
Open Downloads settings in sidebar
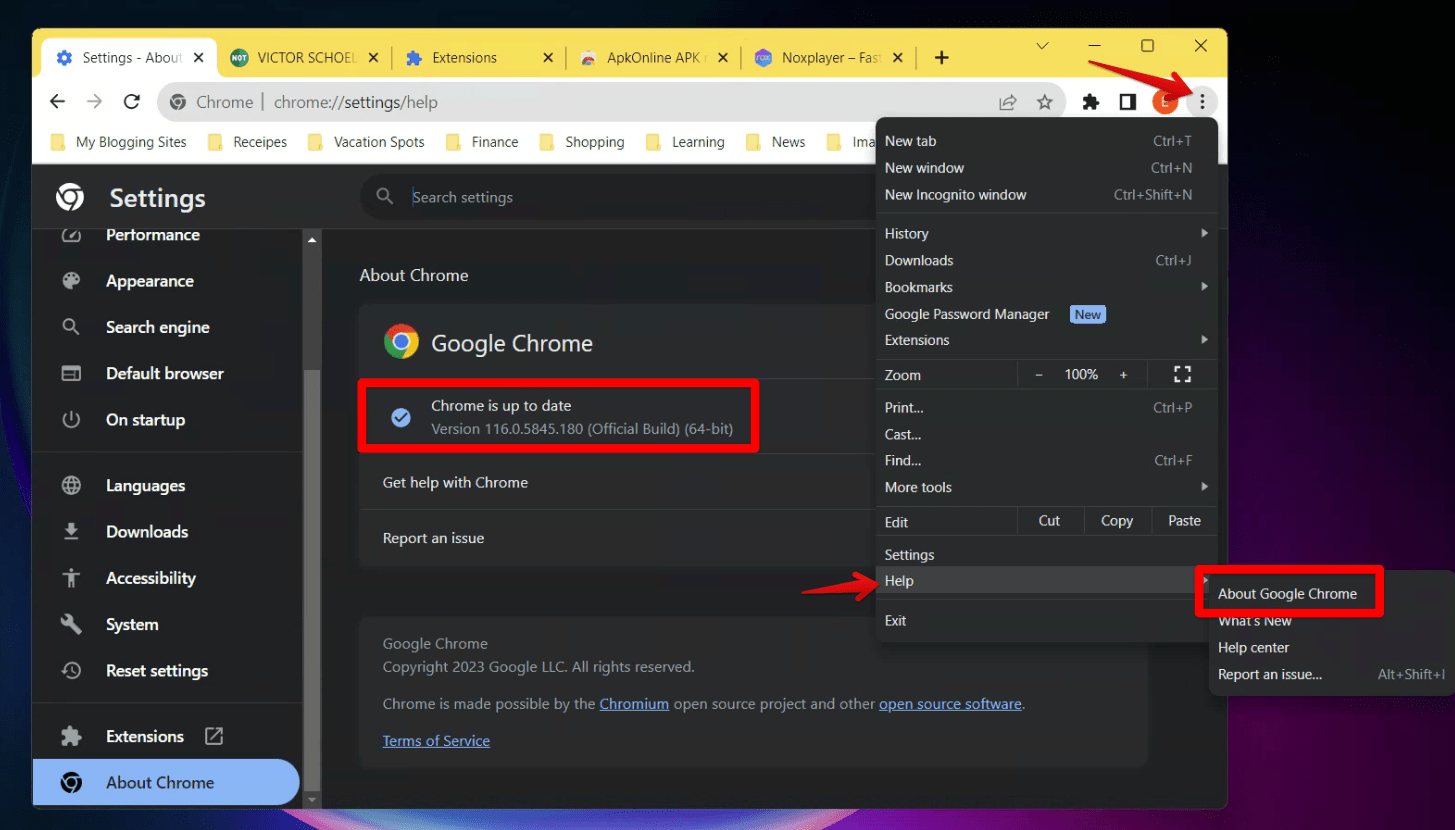(x=147, y=532)
